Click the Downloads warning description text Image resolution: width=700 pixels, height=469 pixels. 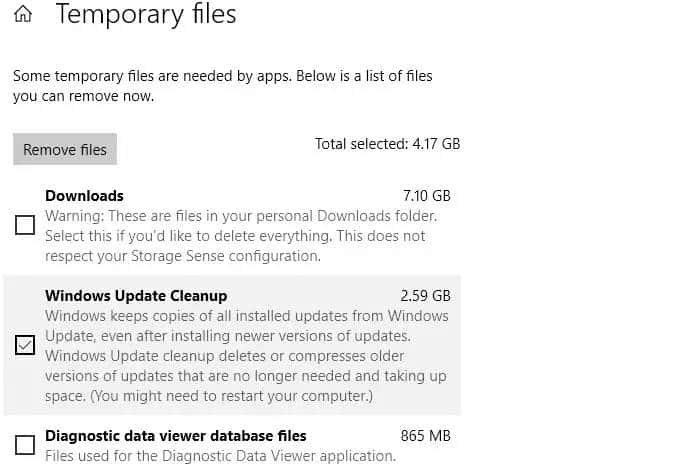coord(241,236)
